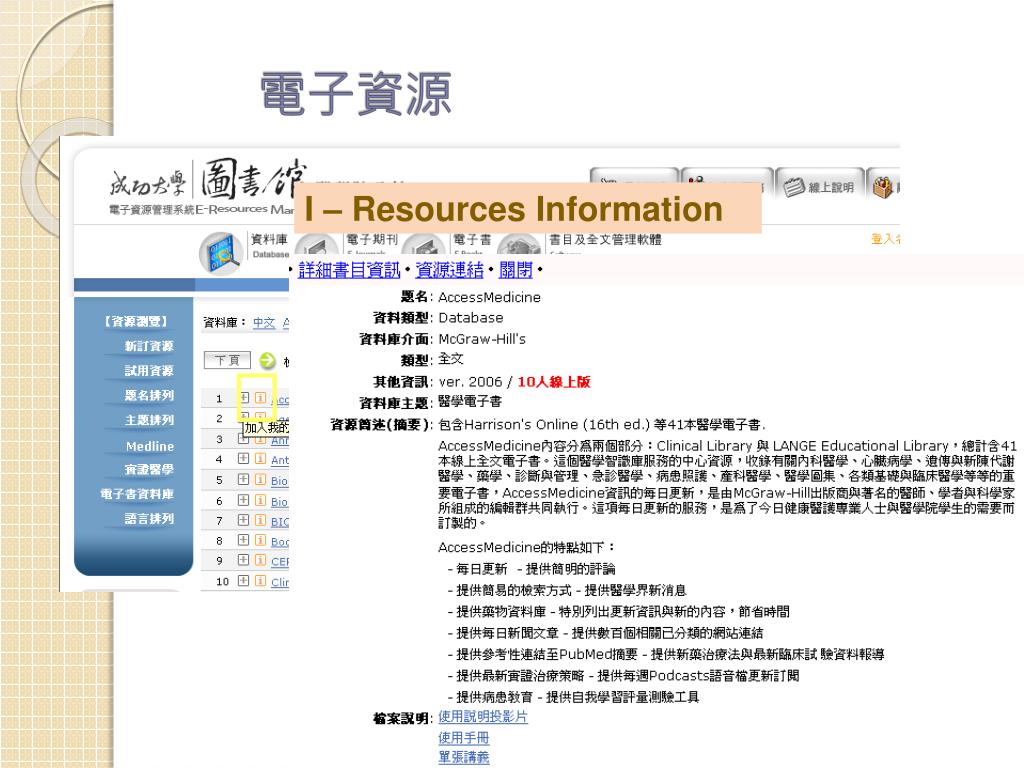Screen dimensions: 1024x768
Task: Click the plus icon in row 1
Action: (244, 397)
